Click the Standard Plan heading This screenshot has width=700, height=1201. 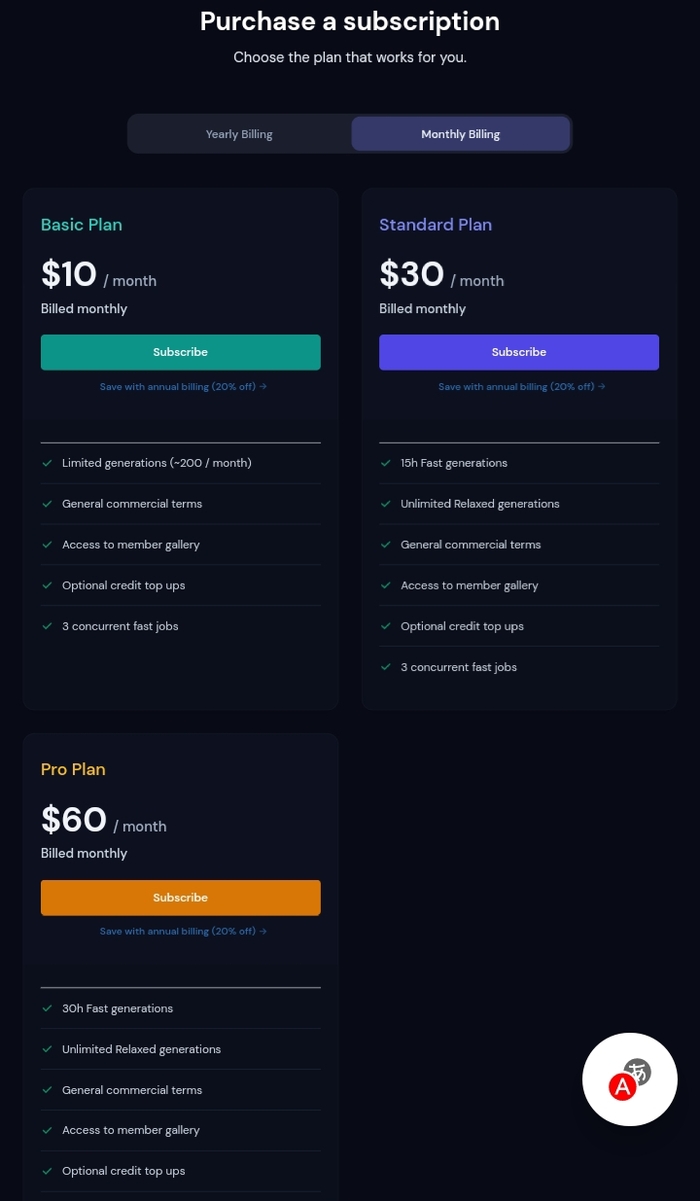tap(435, 225)
